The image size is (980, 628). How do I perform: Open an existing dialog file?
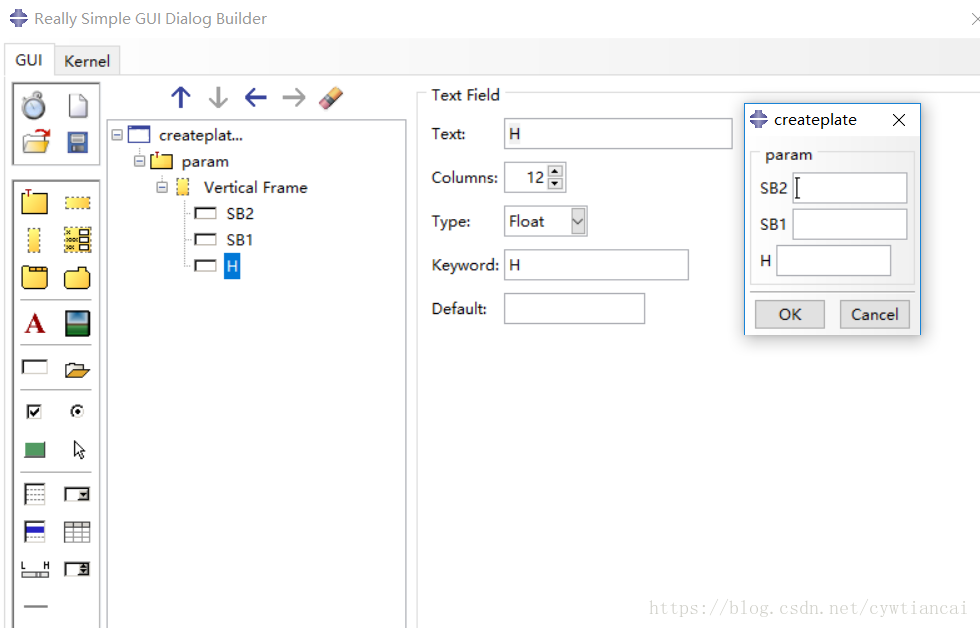(x=36, y=141)
